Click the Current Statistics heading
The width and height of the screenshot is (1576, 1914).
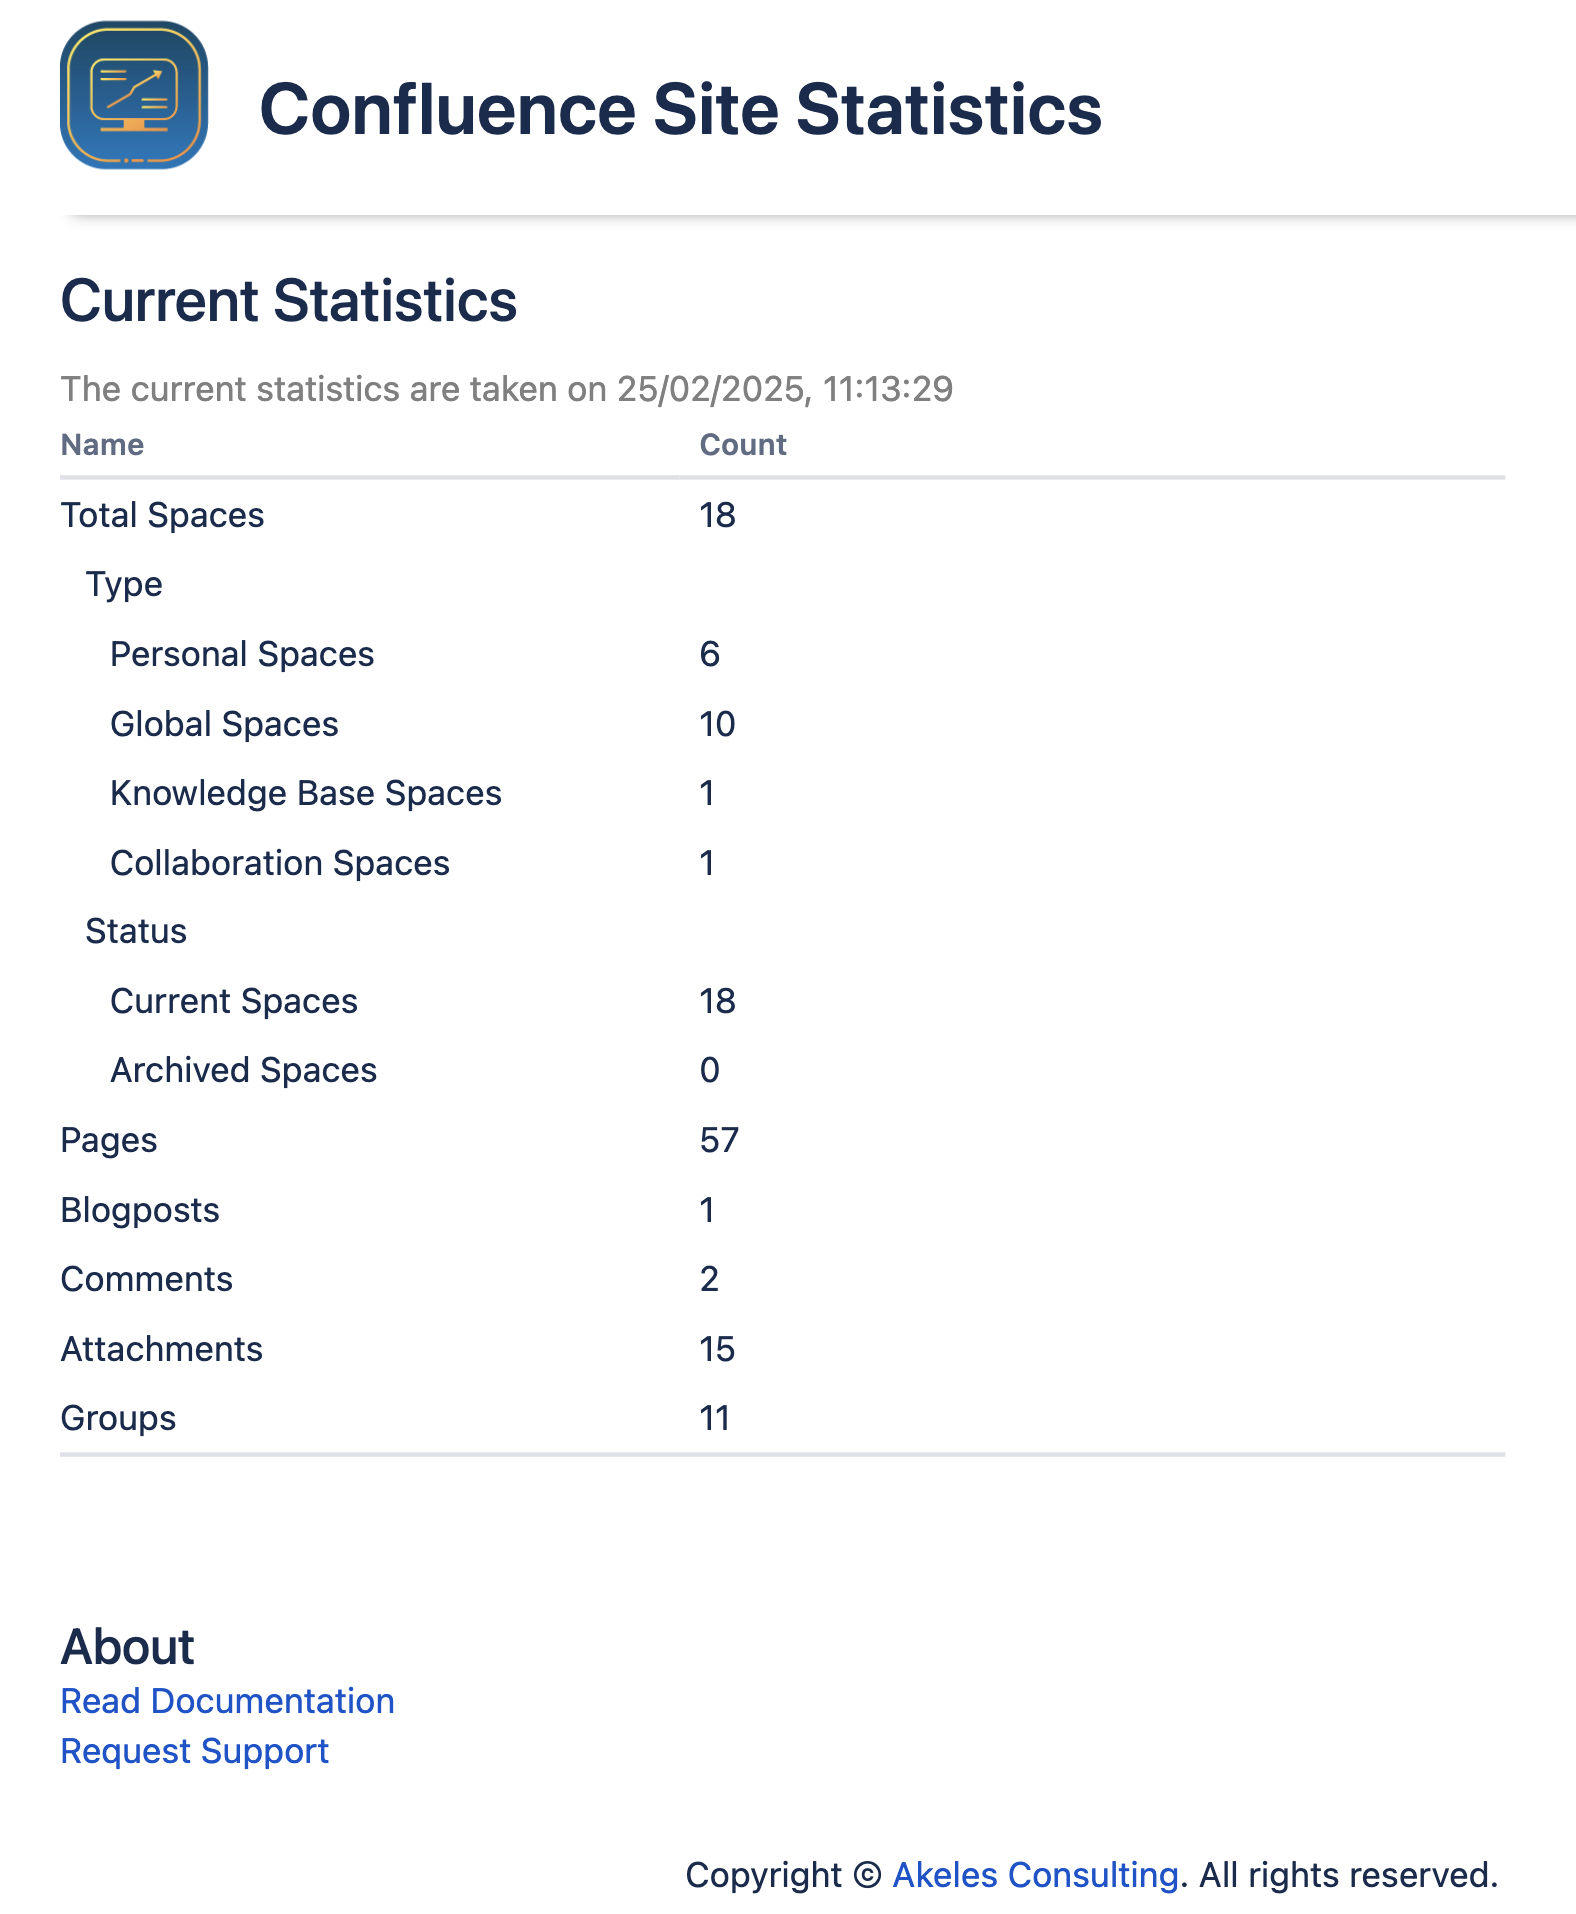pos(288,301)
